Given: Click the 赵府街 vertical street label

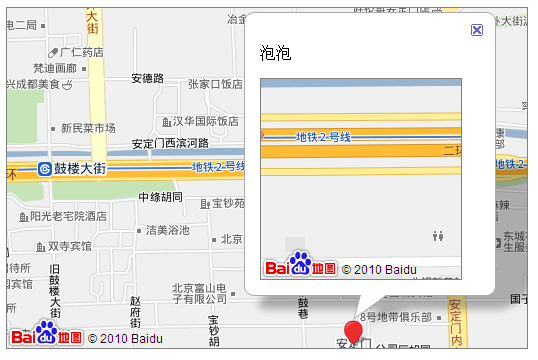Looking at the screenshot, I should click(x=135, y=312).
